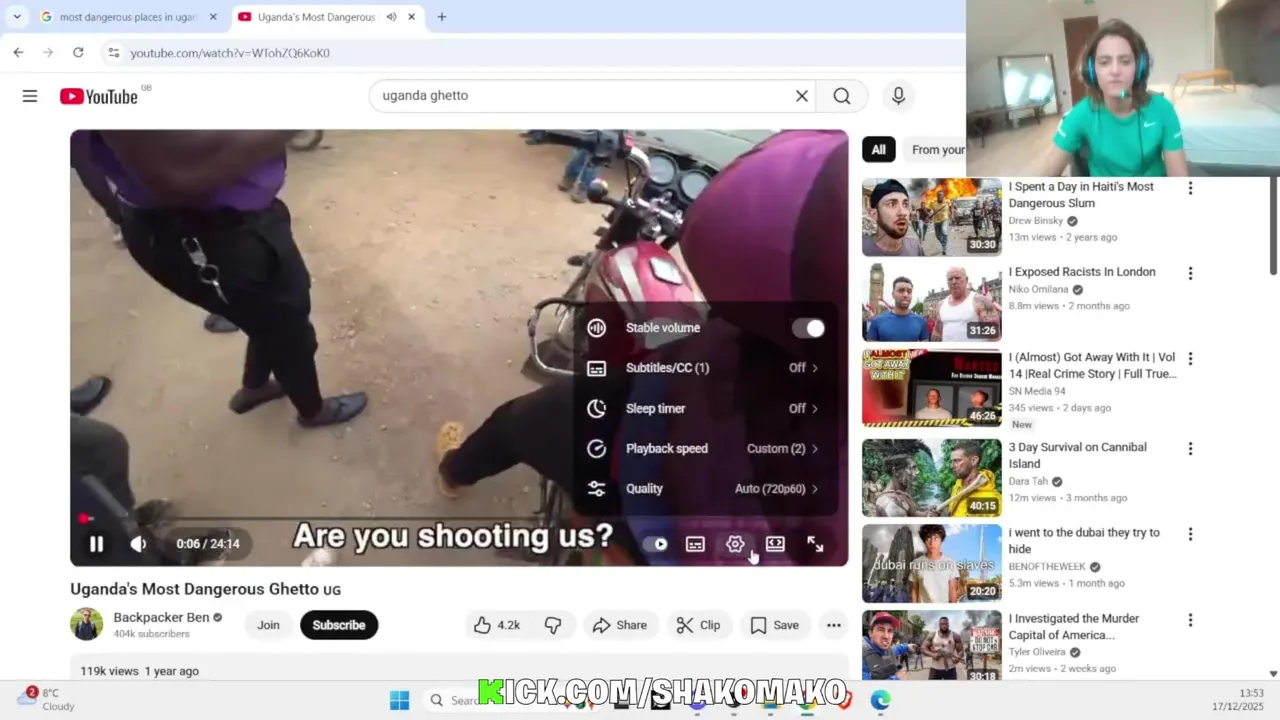The width and height of the screenshot is (1280, 720).
Task: Open options menu for dubai video
Action: click(x=1190, y=534)
